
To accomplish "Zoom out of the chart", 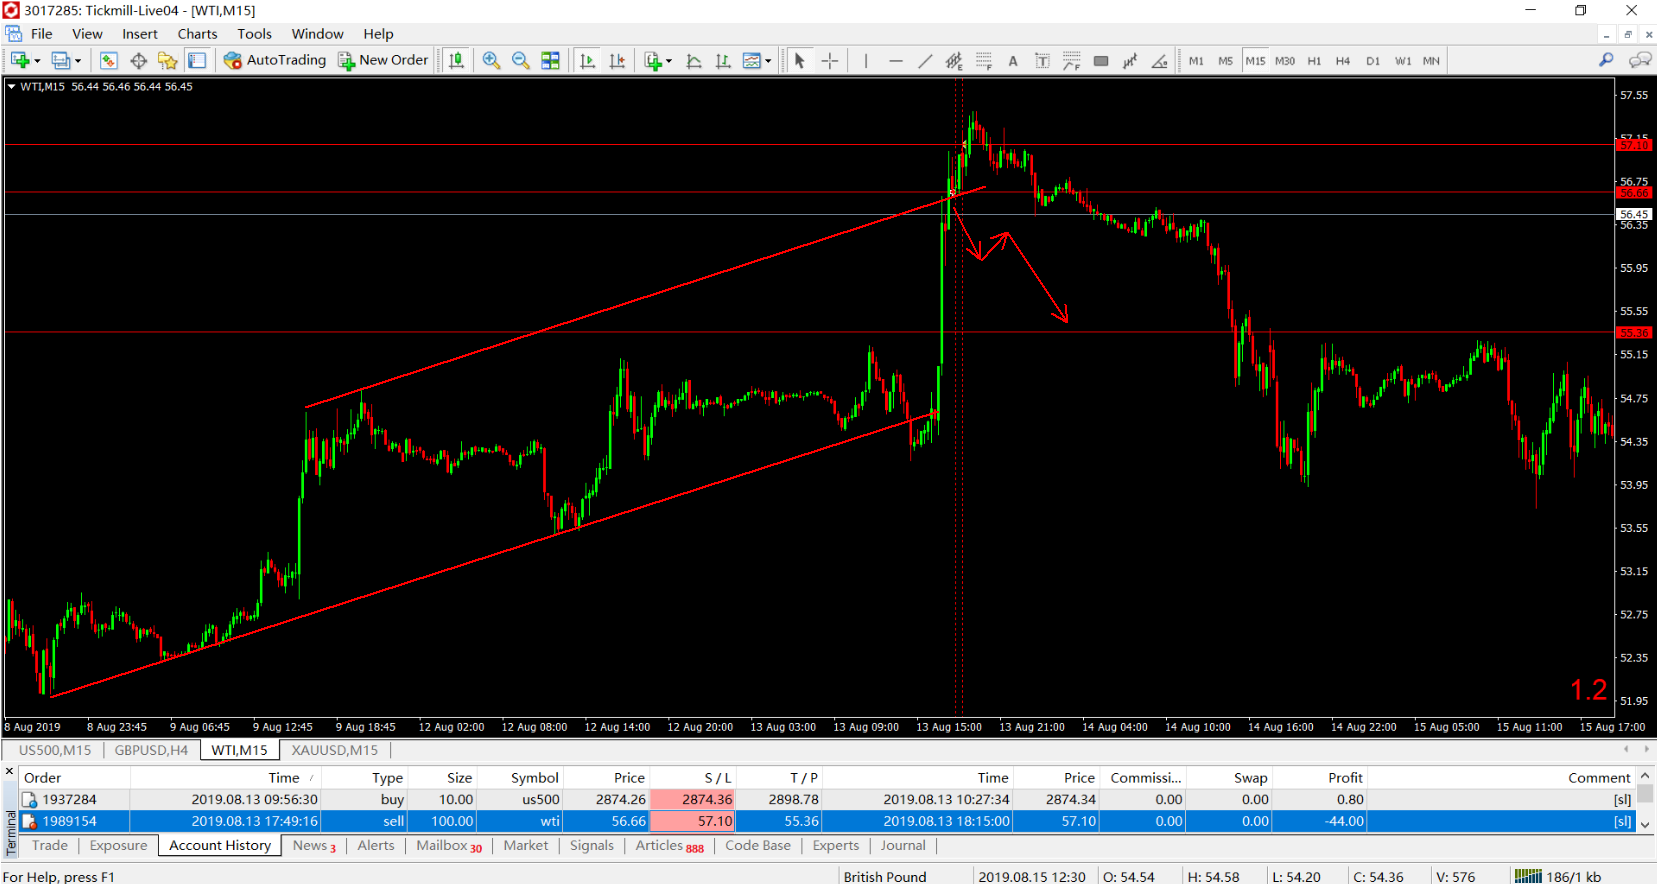I will click(521, 60).
